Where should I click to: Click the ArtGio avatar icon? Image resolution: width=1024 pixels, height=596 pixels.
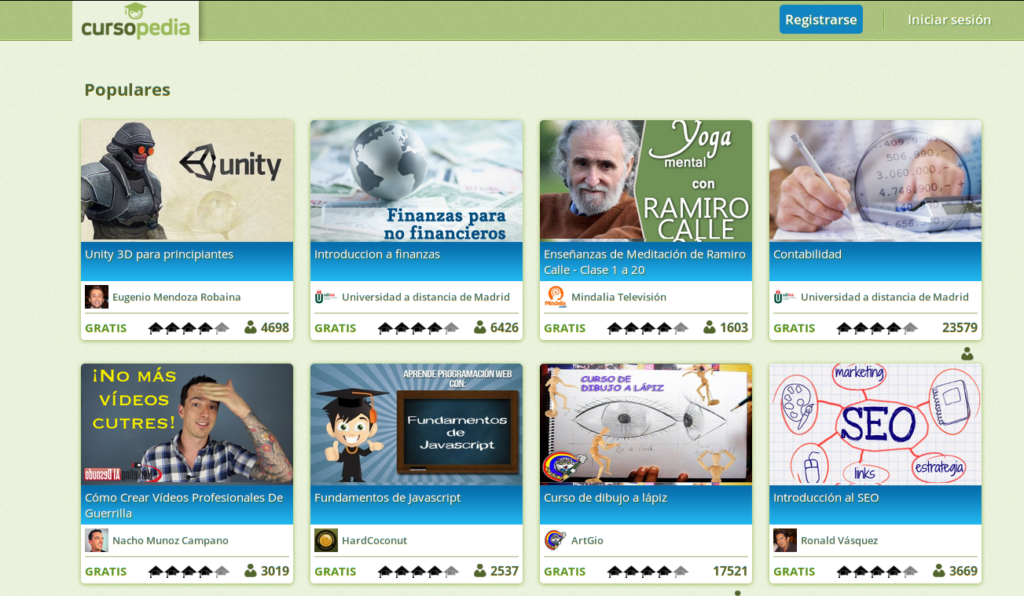point(555,541)
